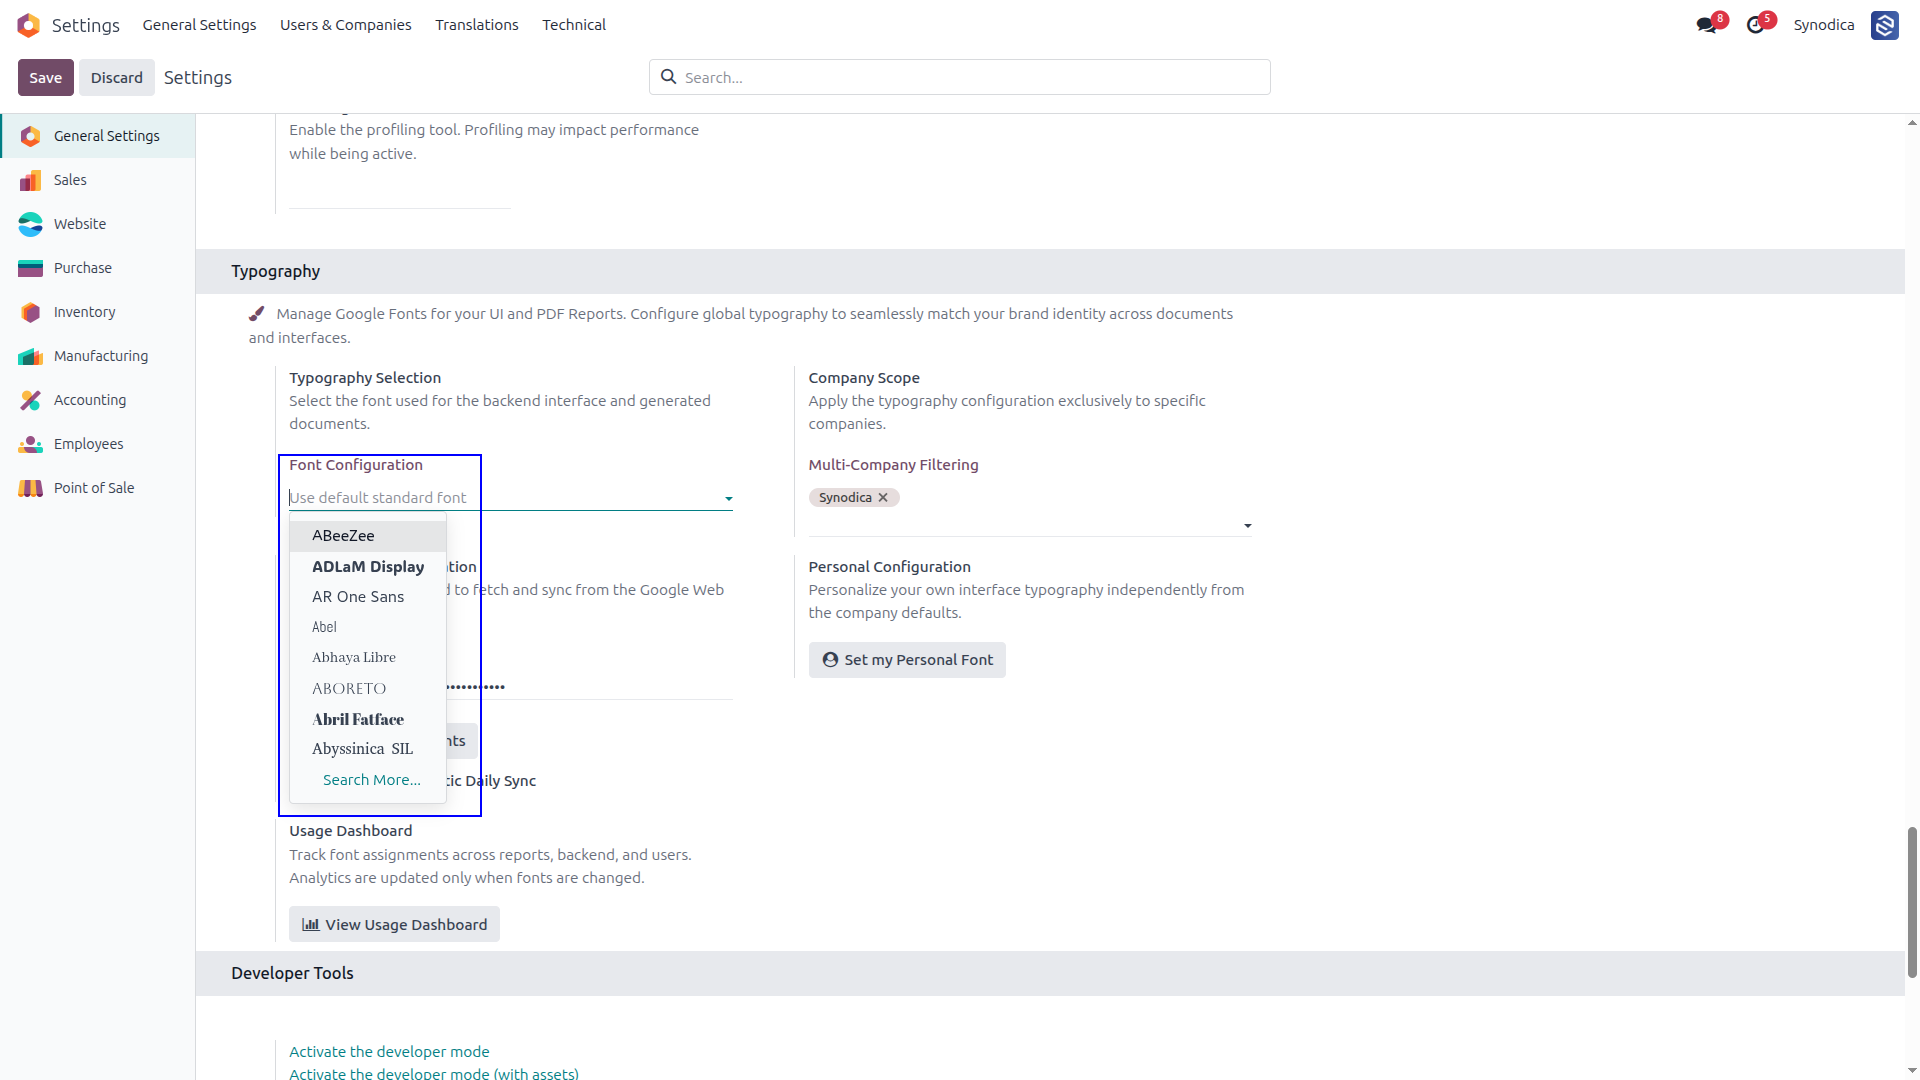Remove the Synodica company tag
This screenshot has height=1080, width=1920.
[883, 498]
